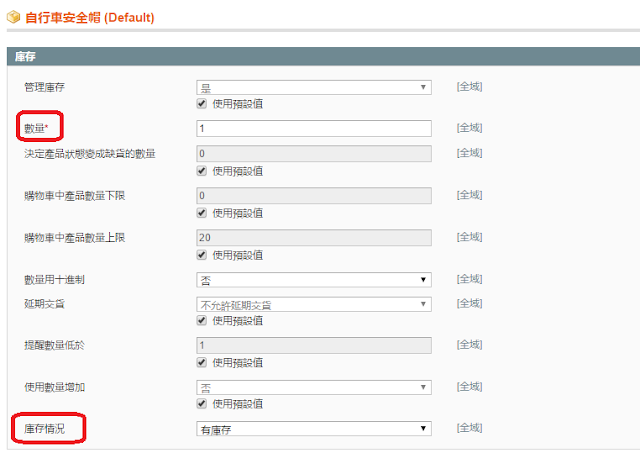Toggle 使用預設值 under 提醒數量低於
This screenshot has width=640, height=453.
point(203,362)
